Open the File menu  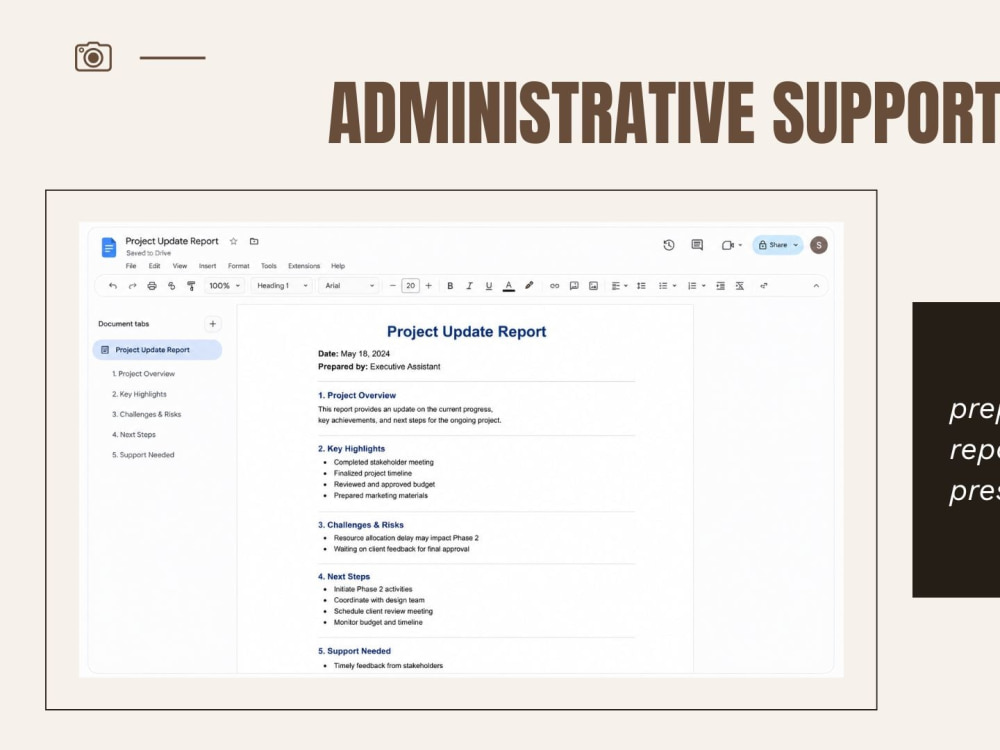tap(131, 266)
